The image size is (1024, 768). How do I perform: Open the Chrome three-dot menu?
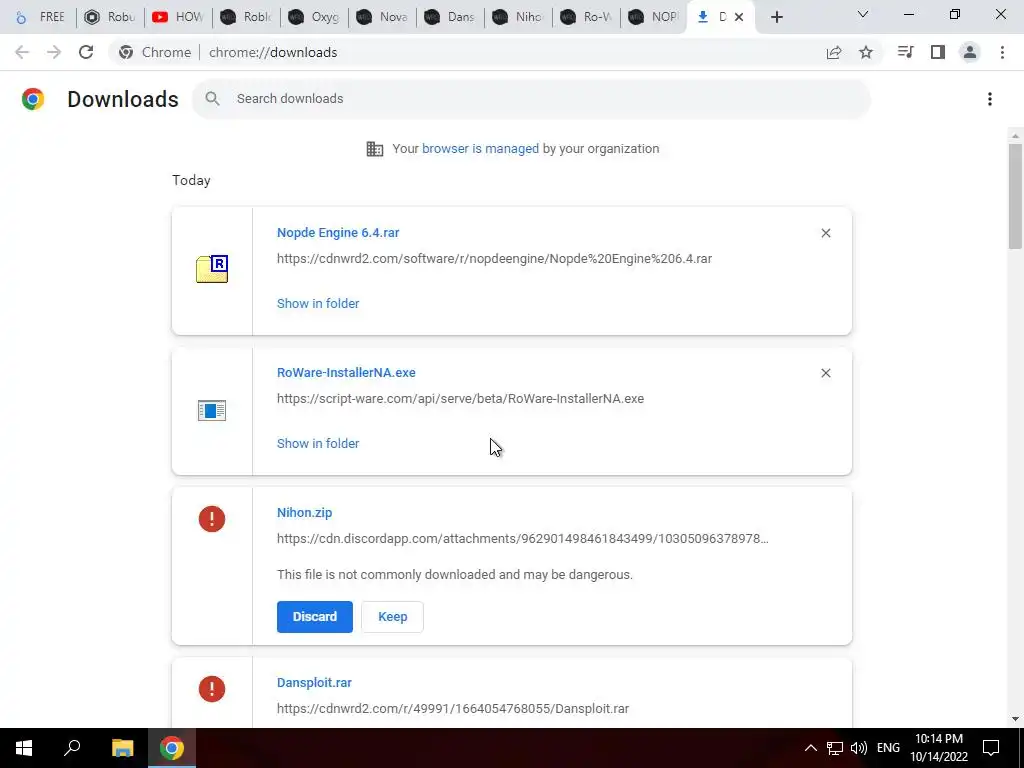[1002, 52]
